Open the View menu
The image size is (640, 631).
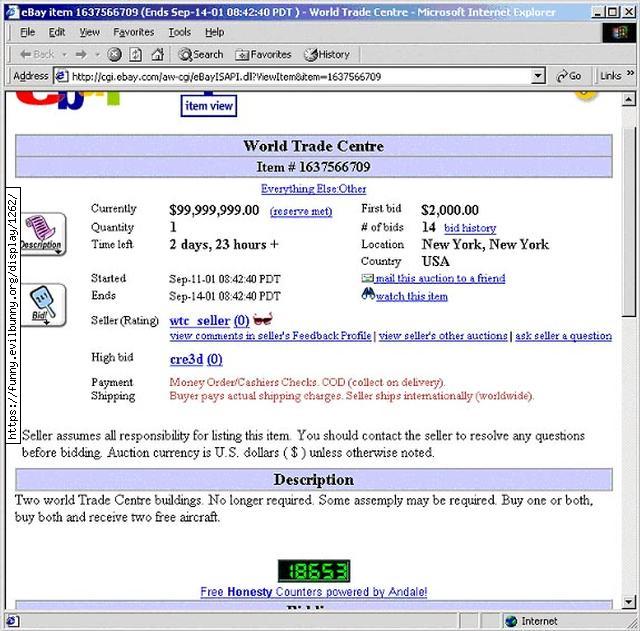89,32
